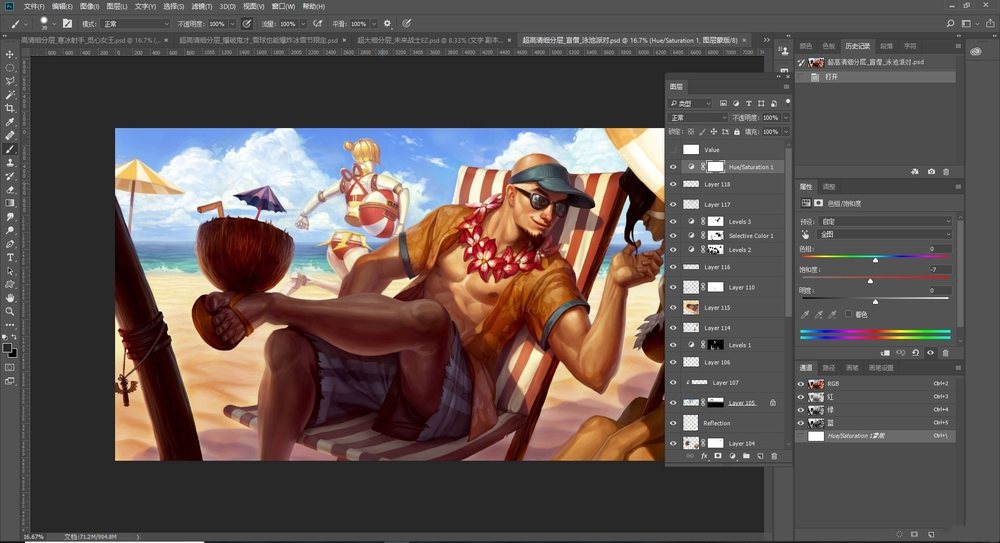Select the Open step in History
Screen dimensions: 1000x543
tap(877, 77)
